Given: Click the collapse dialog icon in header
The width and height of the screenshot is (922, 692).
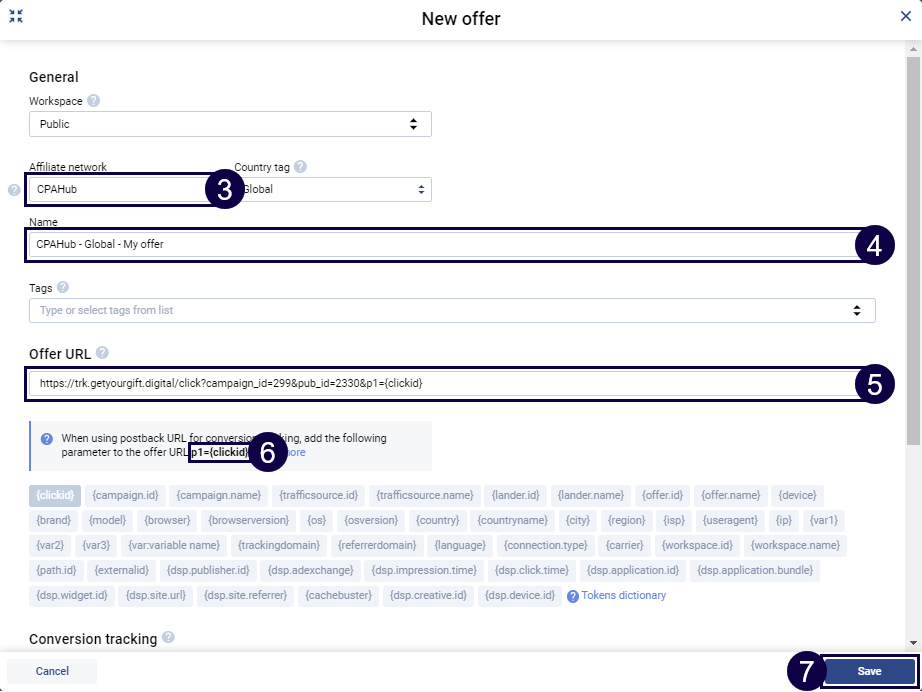Looking at the screenshot, I should click(16, 17).
